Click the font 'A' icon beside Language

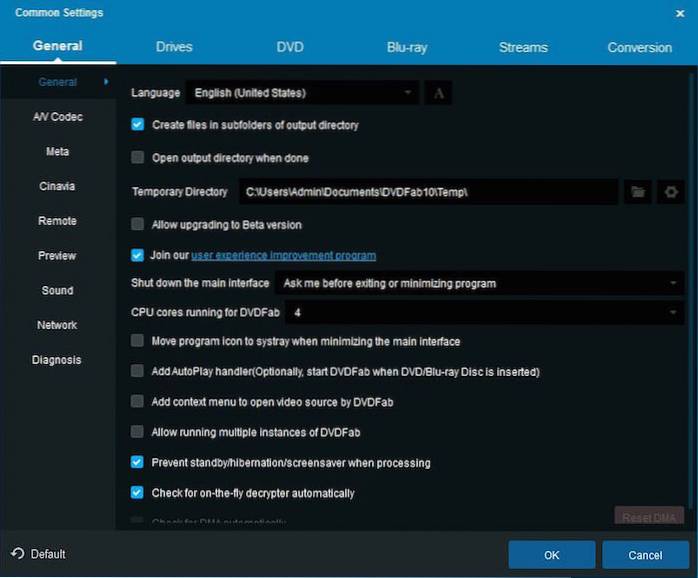coord(439,93)
